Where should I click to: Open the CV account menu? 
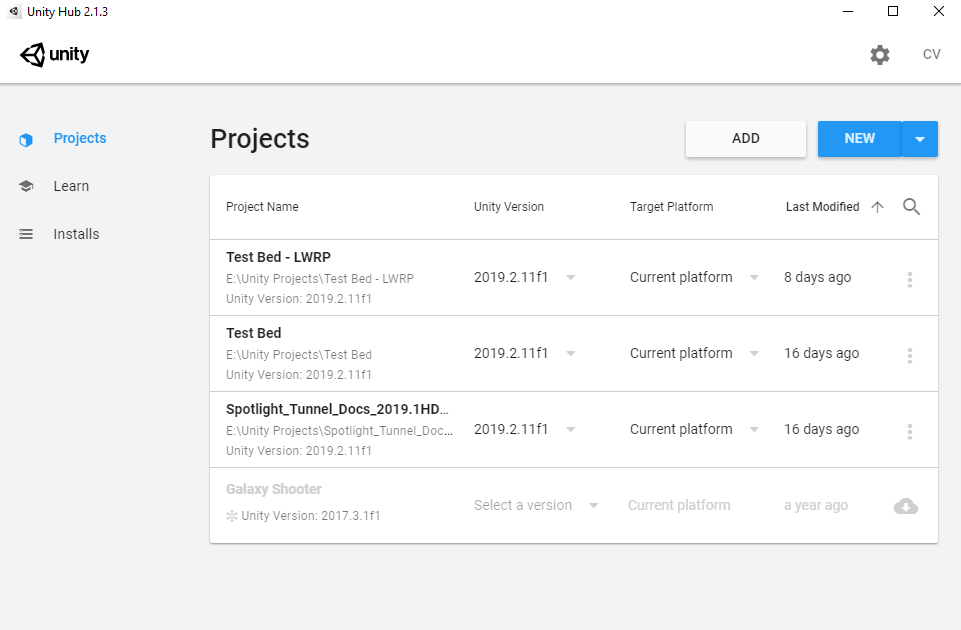931,55
